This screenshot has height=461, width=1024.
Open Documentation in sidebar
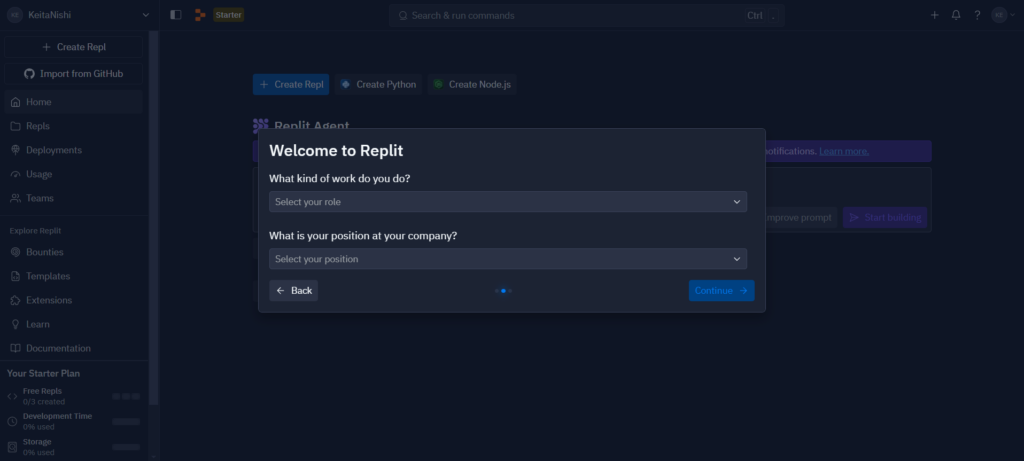[x=73, y=348]
